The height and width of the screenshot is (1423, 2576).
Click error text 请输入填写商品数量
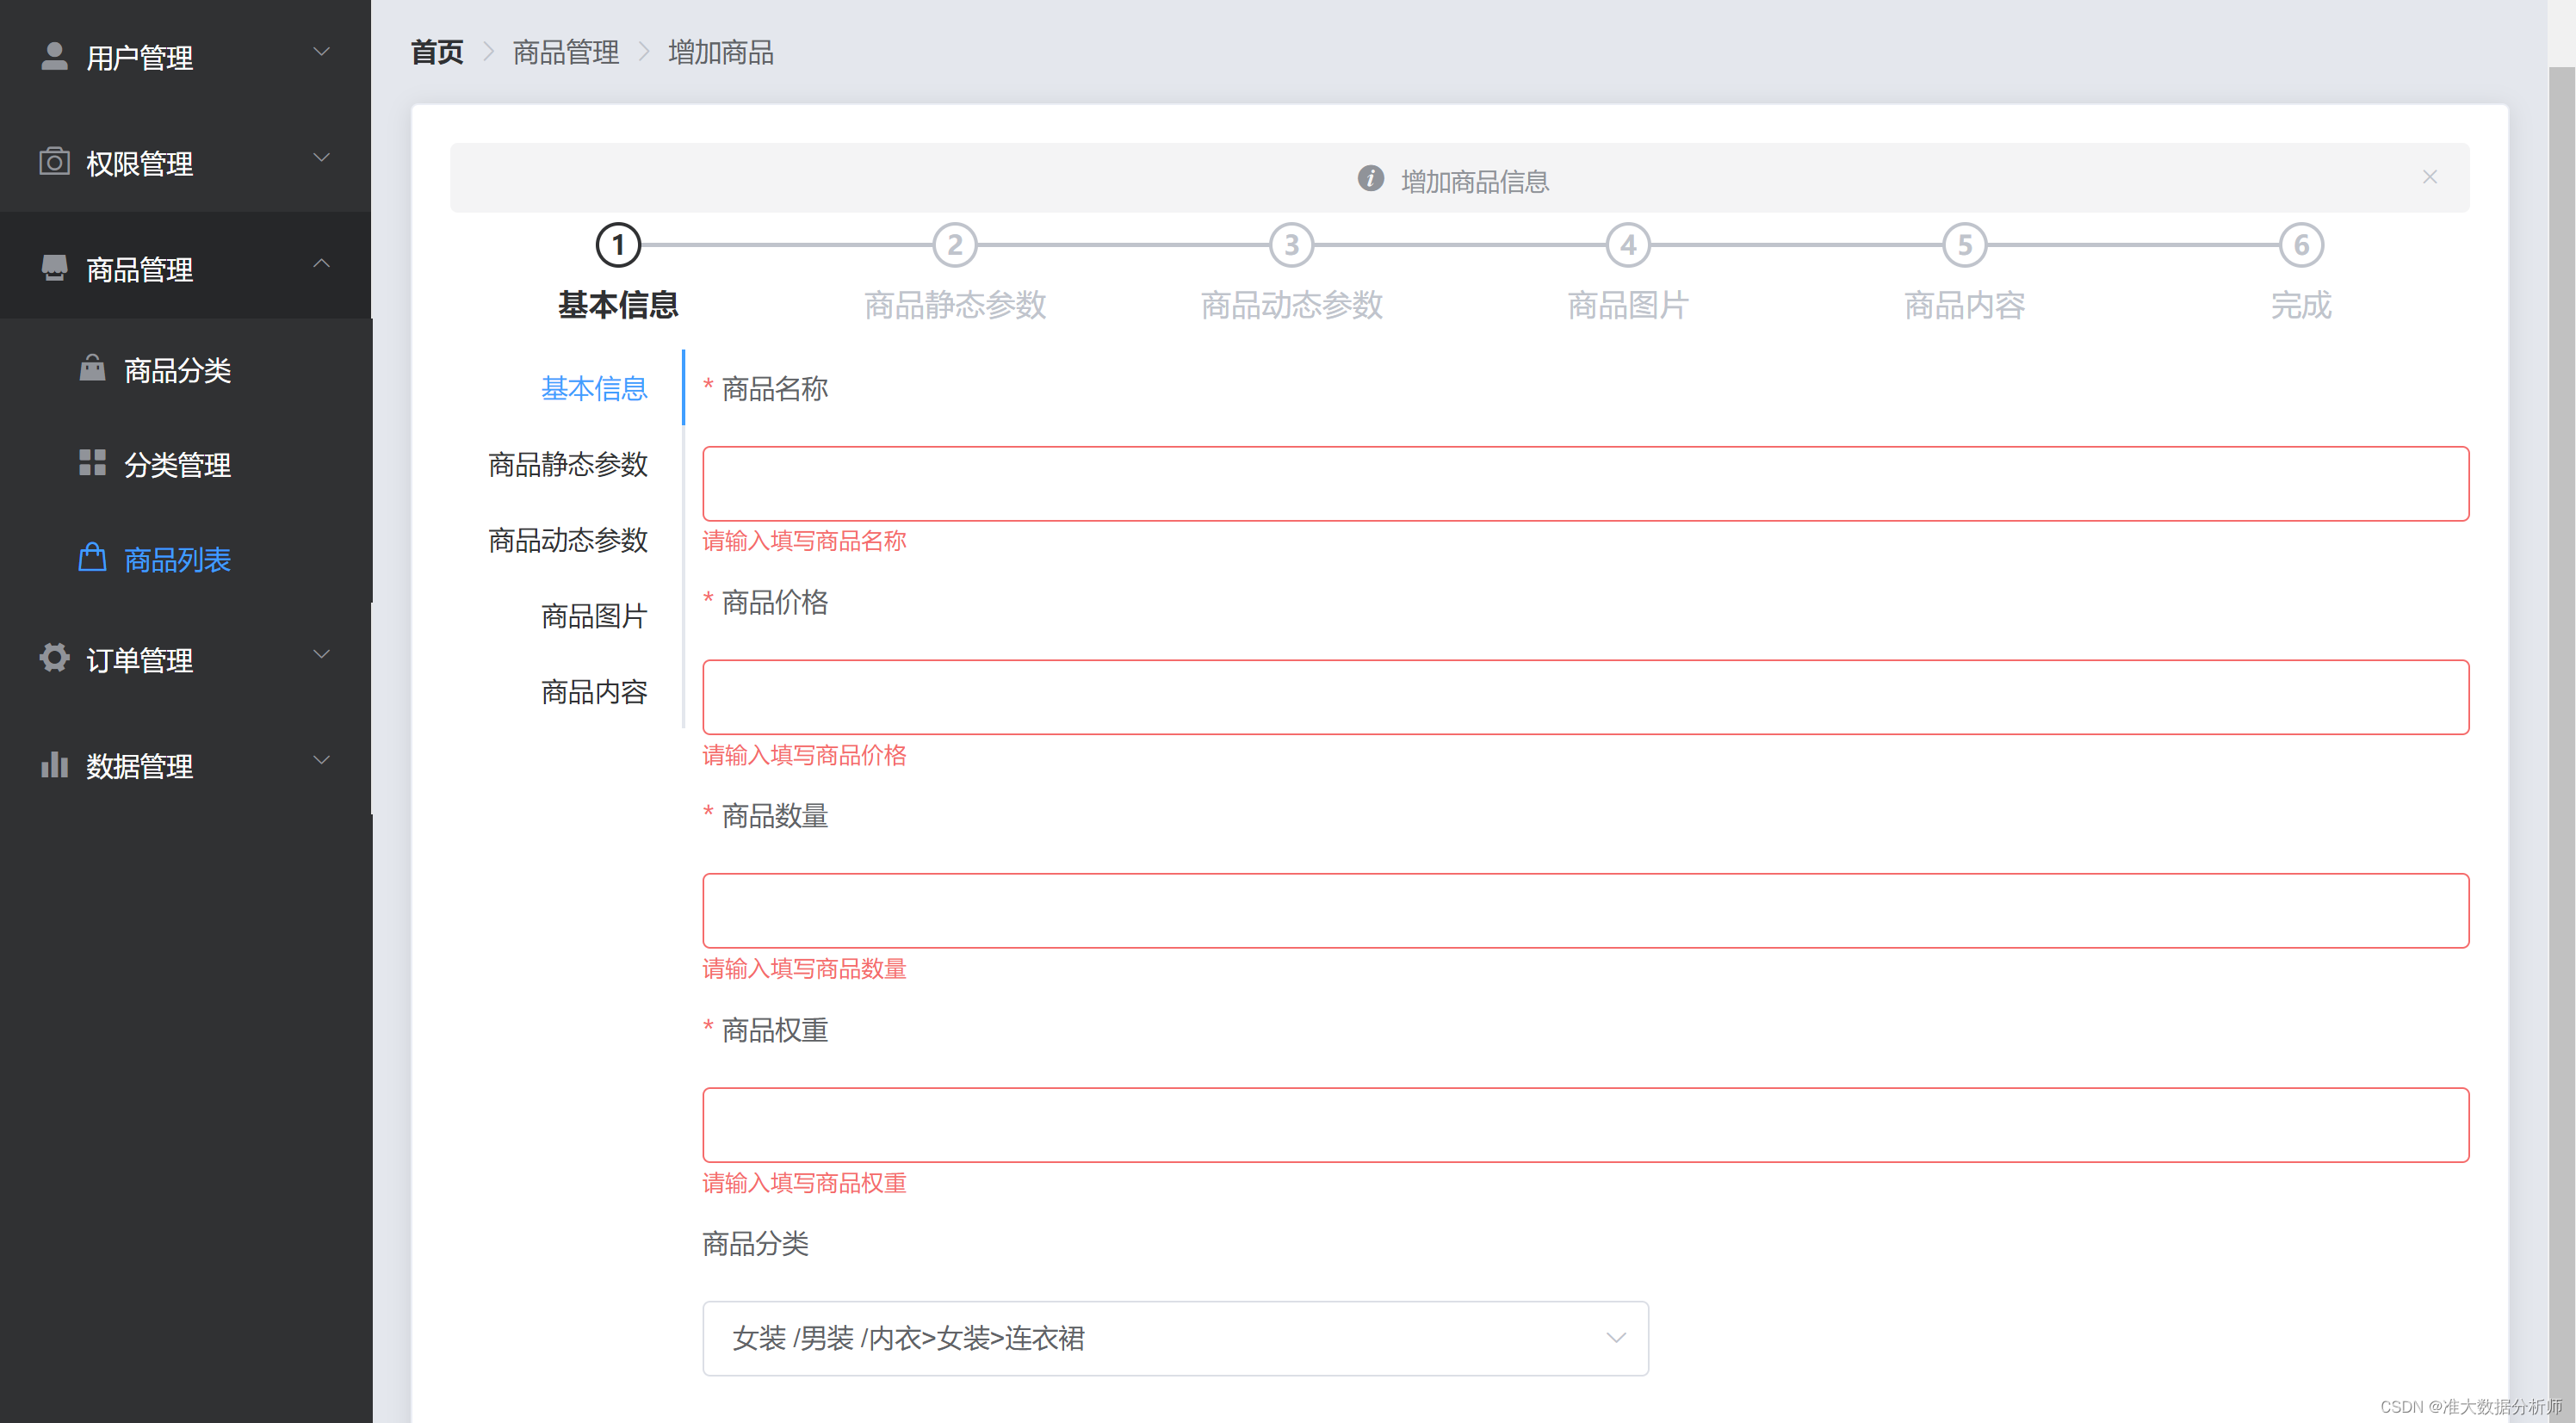(x=804, y=969)
